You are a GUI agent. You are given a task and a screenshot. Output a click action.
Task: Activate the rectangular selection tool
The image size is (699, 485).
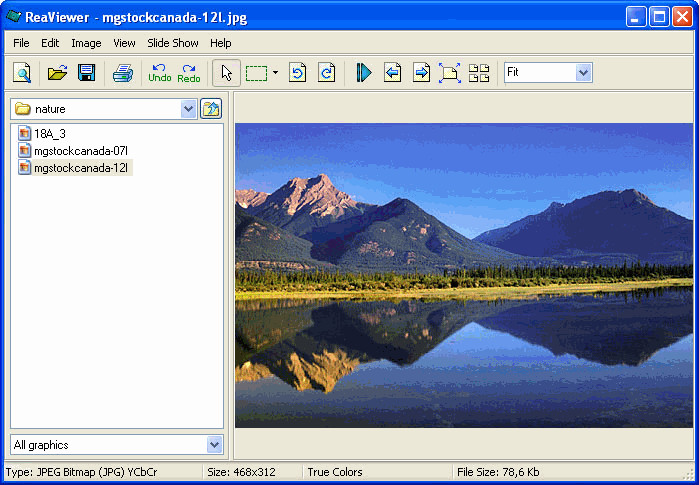click(x=257, y=73)
